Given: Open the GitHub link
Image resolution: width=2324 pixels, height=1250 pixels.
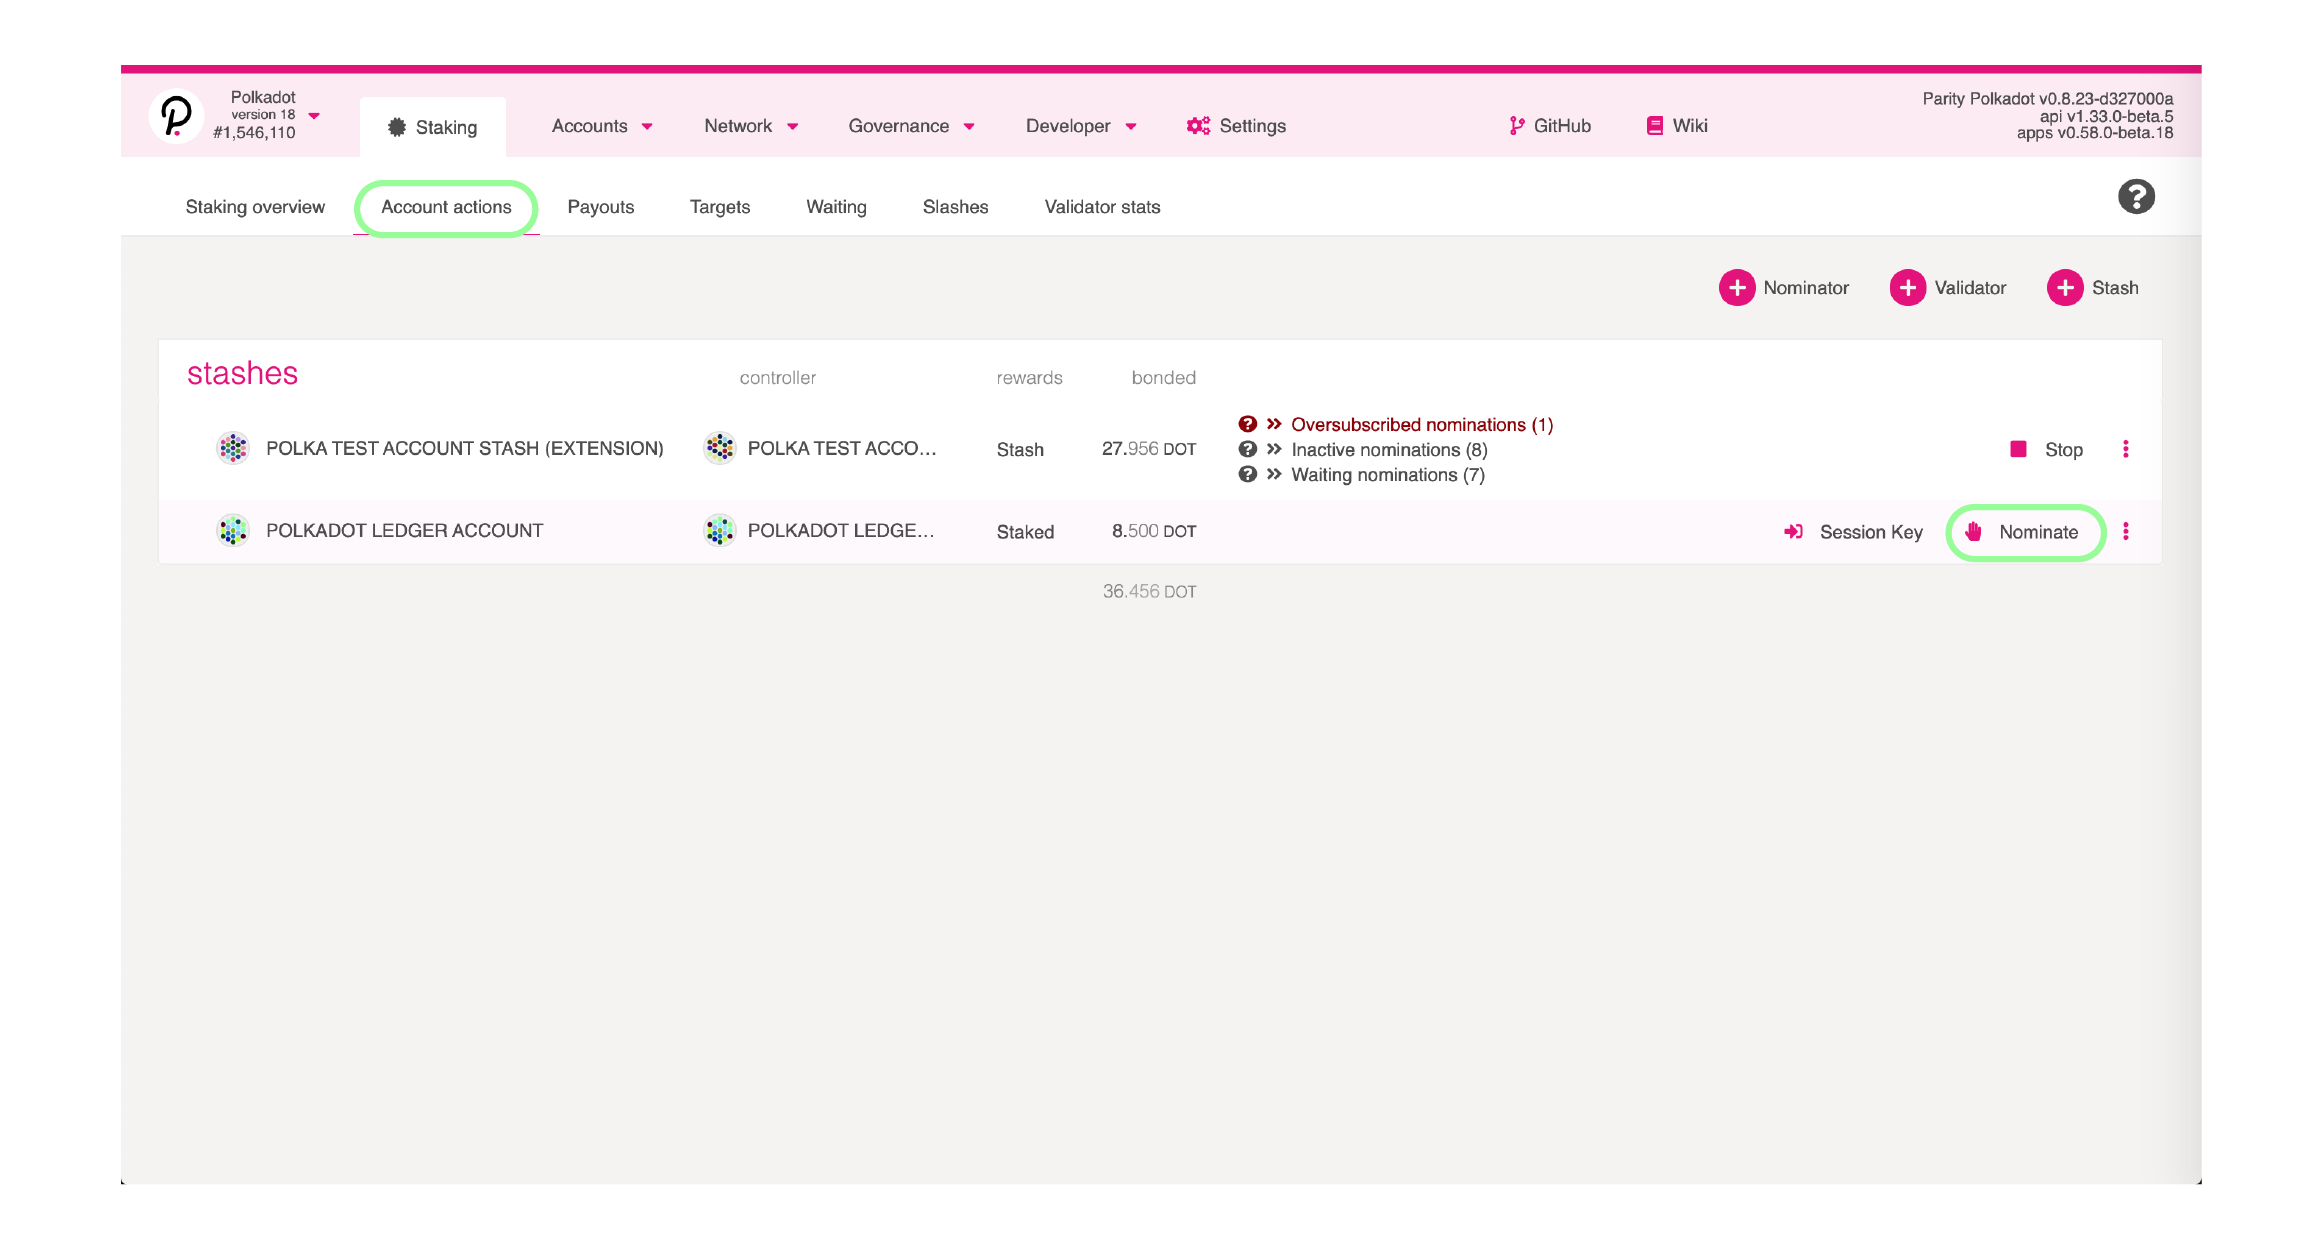Looking at the screenshot, I should coord(1562,126).
